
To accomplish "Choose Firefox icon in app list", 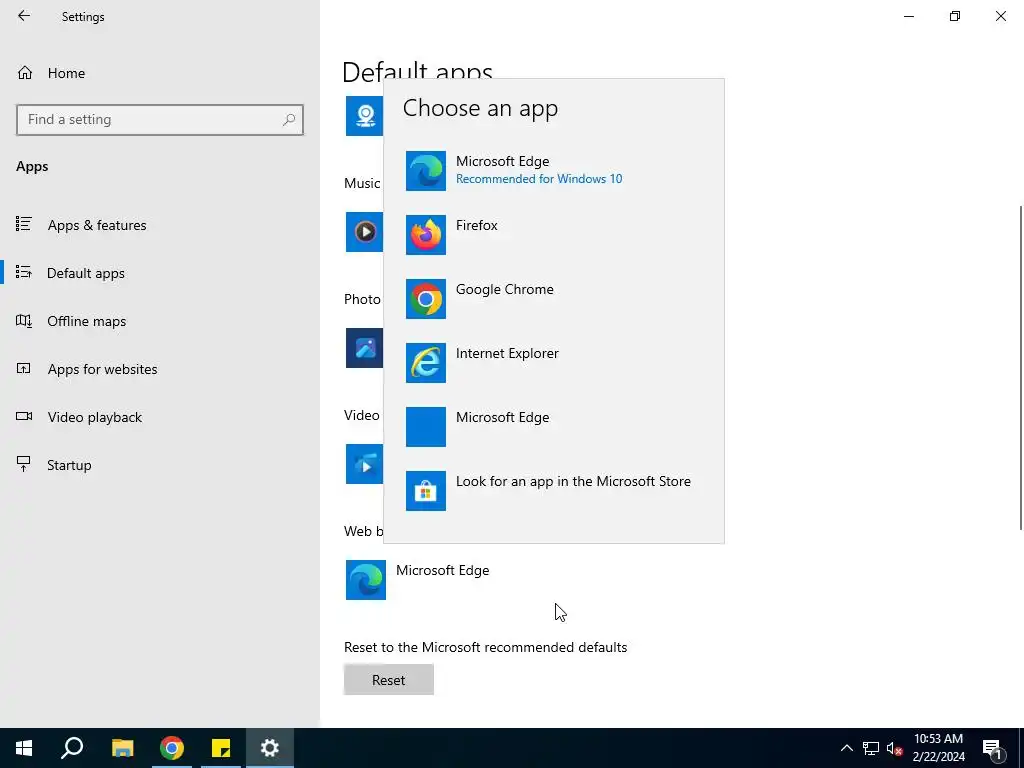I will point(426,235).
